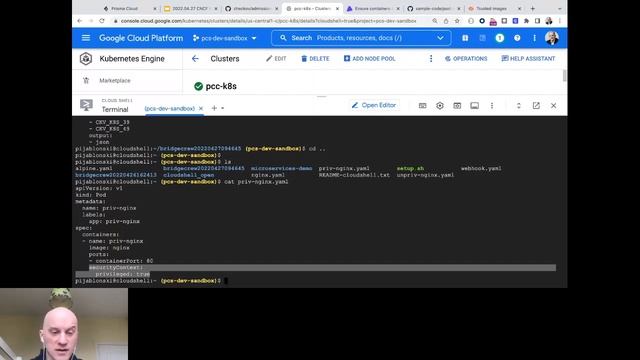Go back with the Clusters arrow
640x360 pixels.
(195, 59)
